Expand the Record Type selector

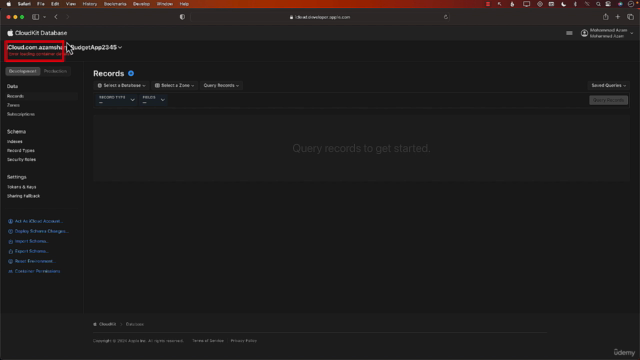(x=116, y=100)
